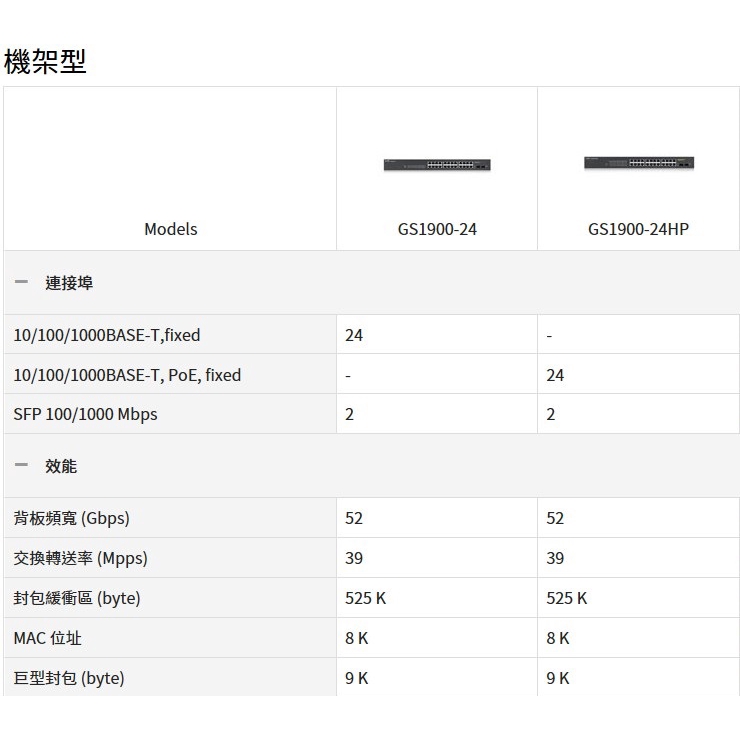Click the 效能 section title

(61, 466)
